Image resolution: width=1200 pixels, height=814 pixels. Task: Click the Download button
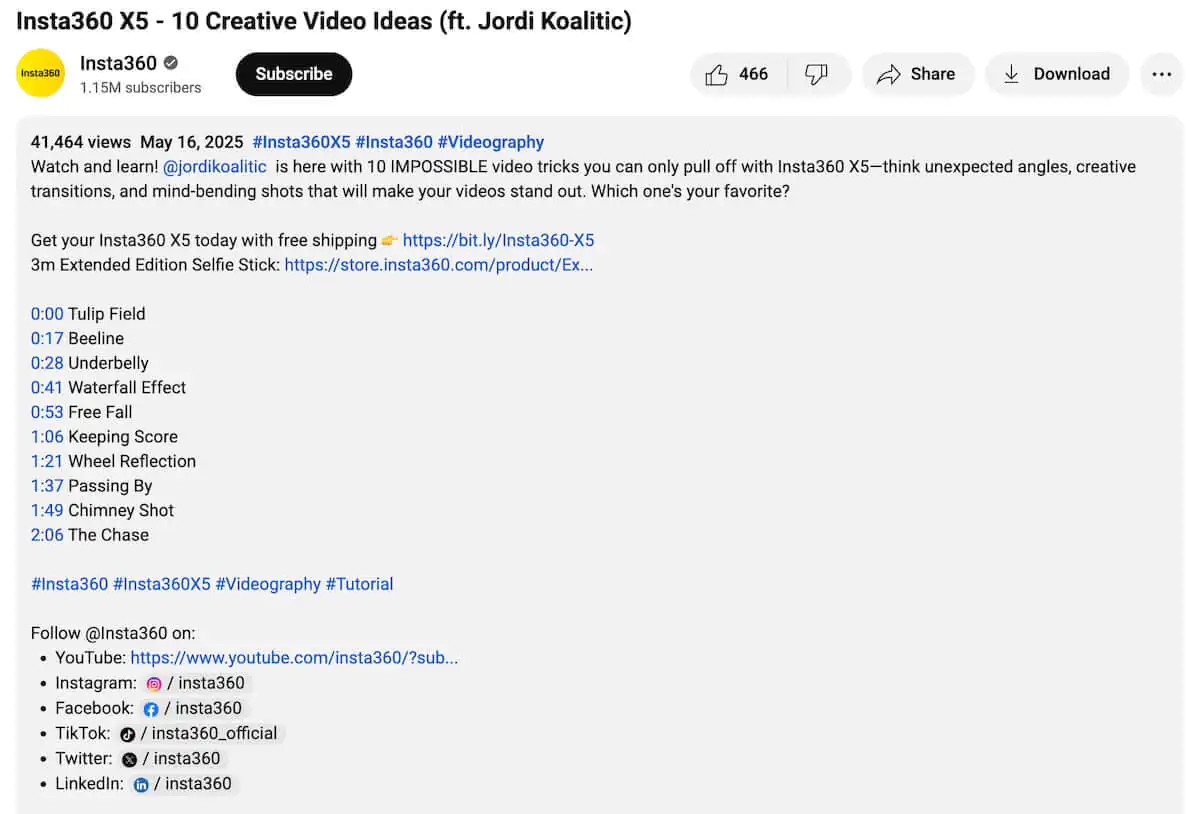point(1057,74)
